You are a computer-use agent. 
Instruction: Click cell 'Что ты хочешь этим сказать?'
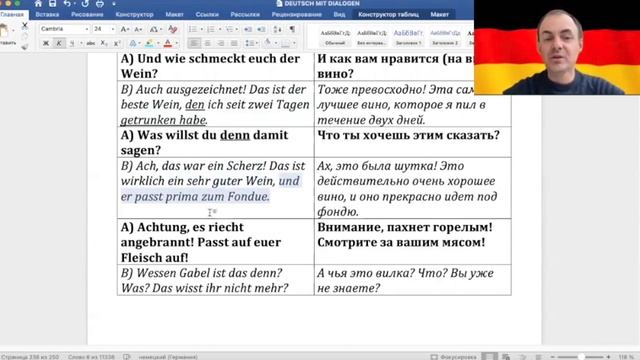point(413,142)
